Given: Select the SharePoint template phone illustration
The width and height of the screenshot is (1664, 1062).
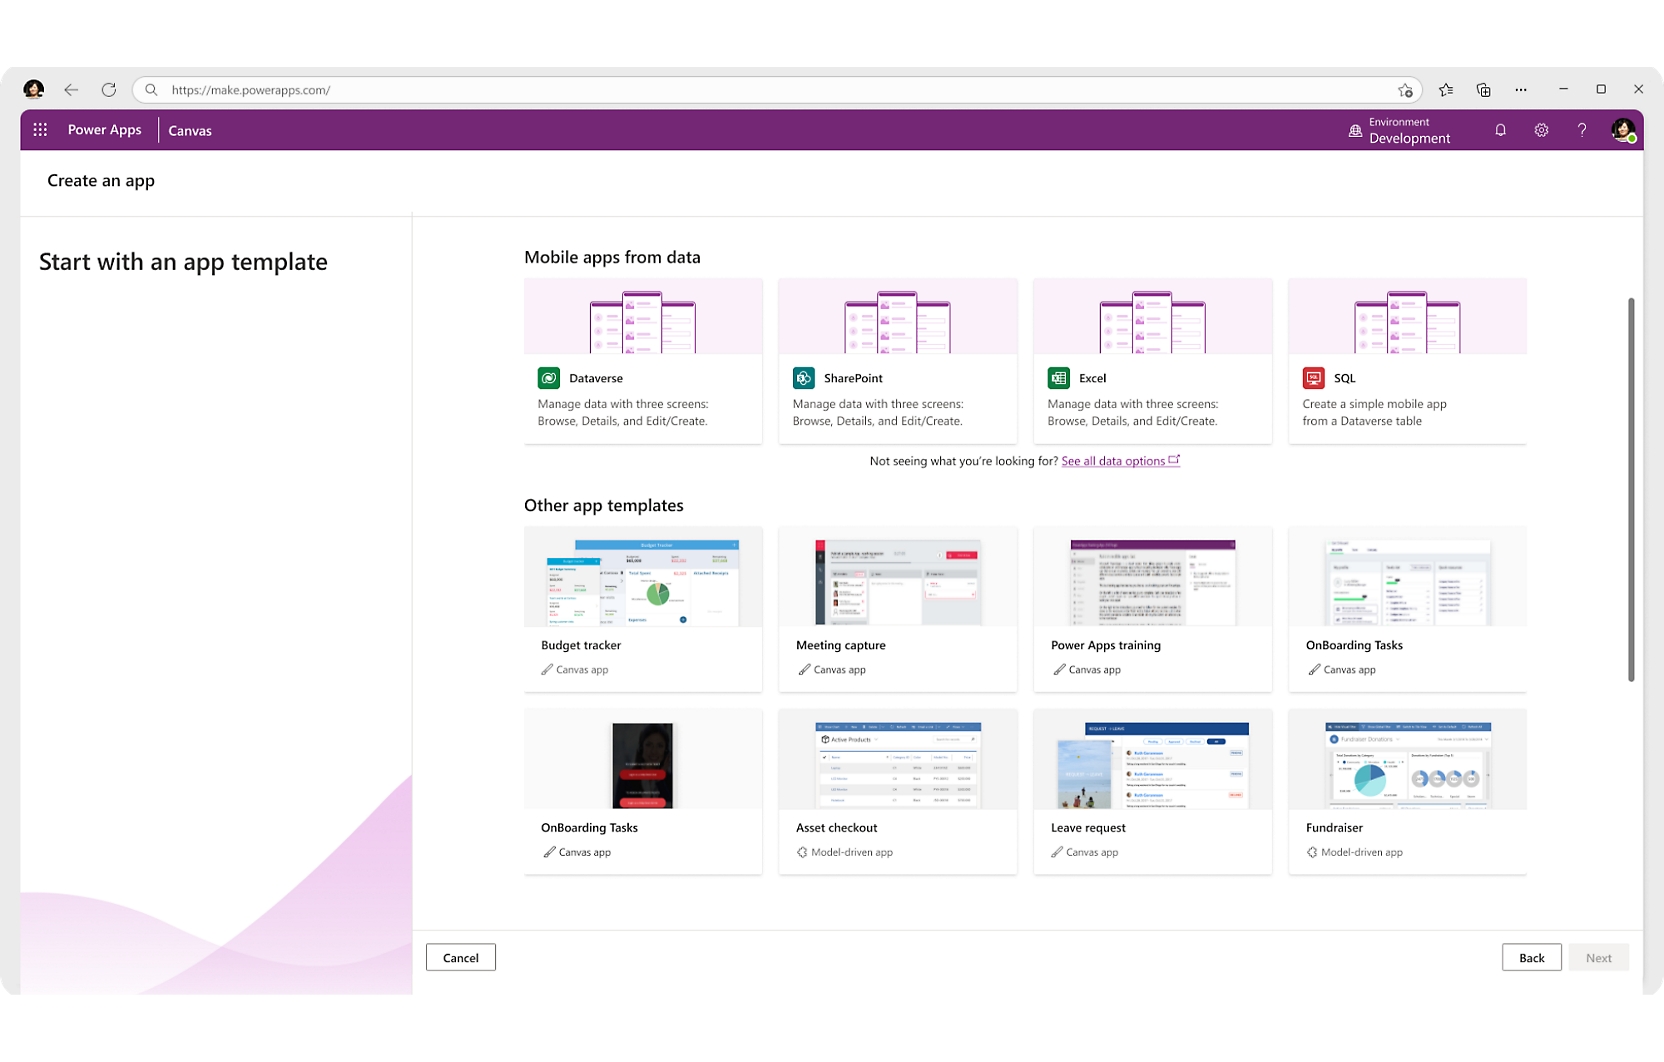Looking at the screenshot, I should pyautogui.click(x=898, y=321).
